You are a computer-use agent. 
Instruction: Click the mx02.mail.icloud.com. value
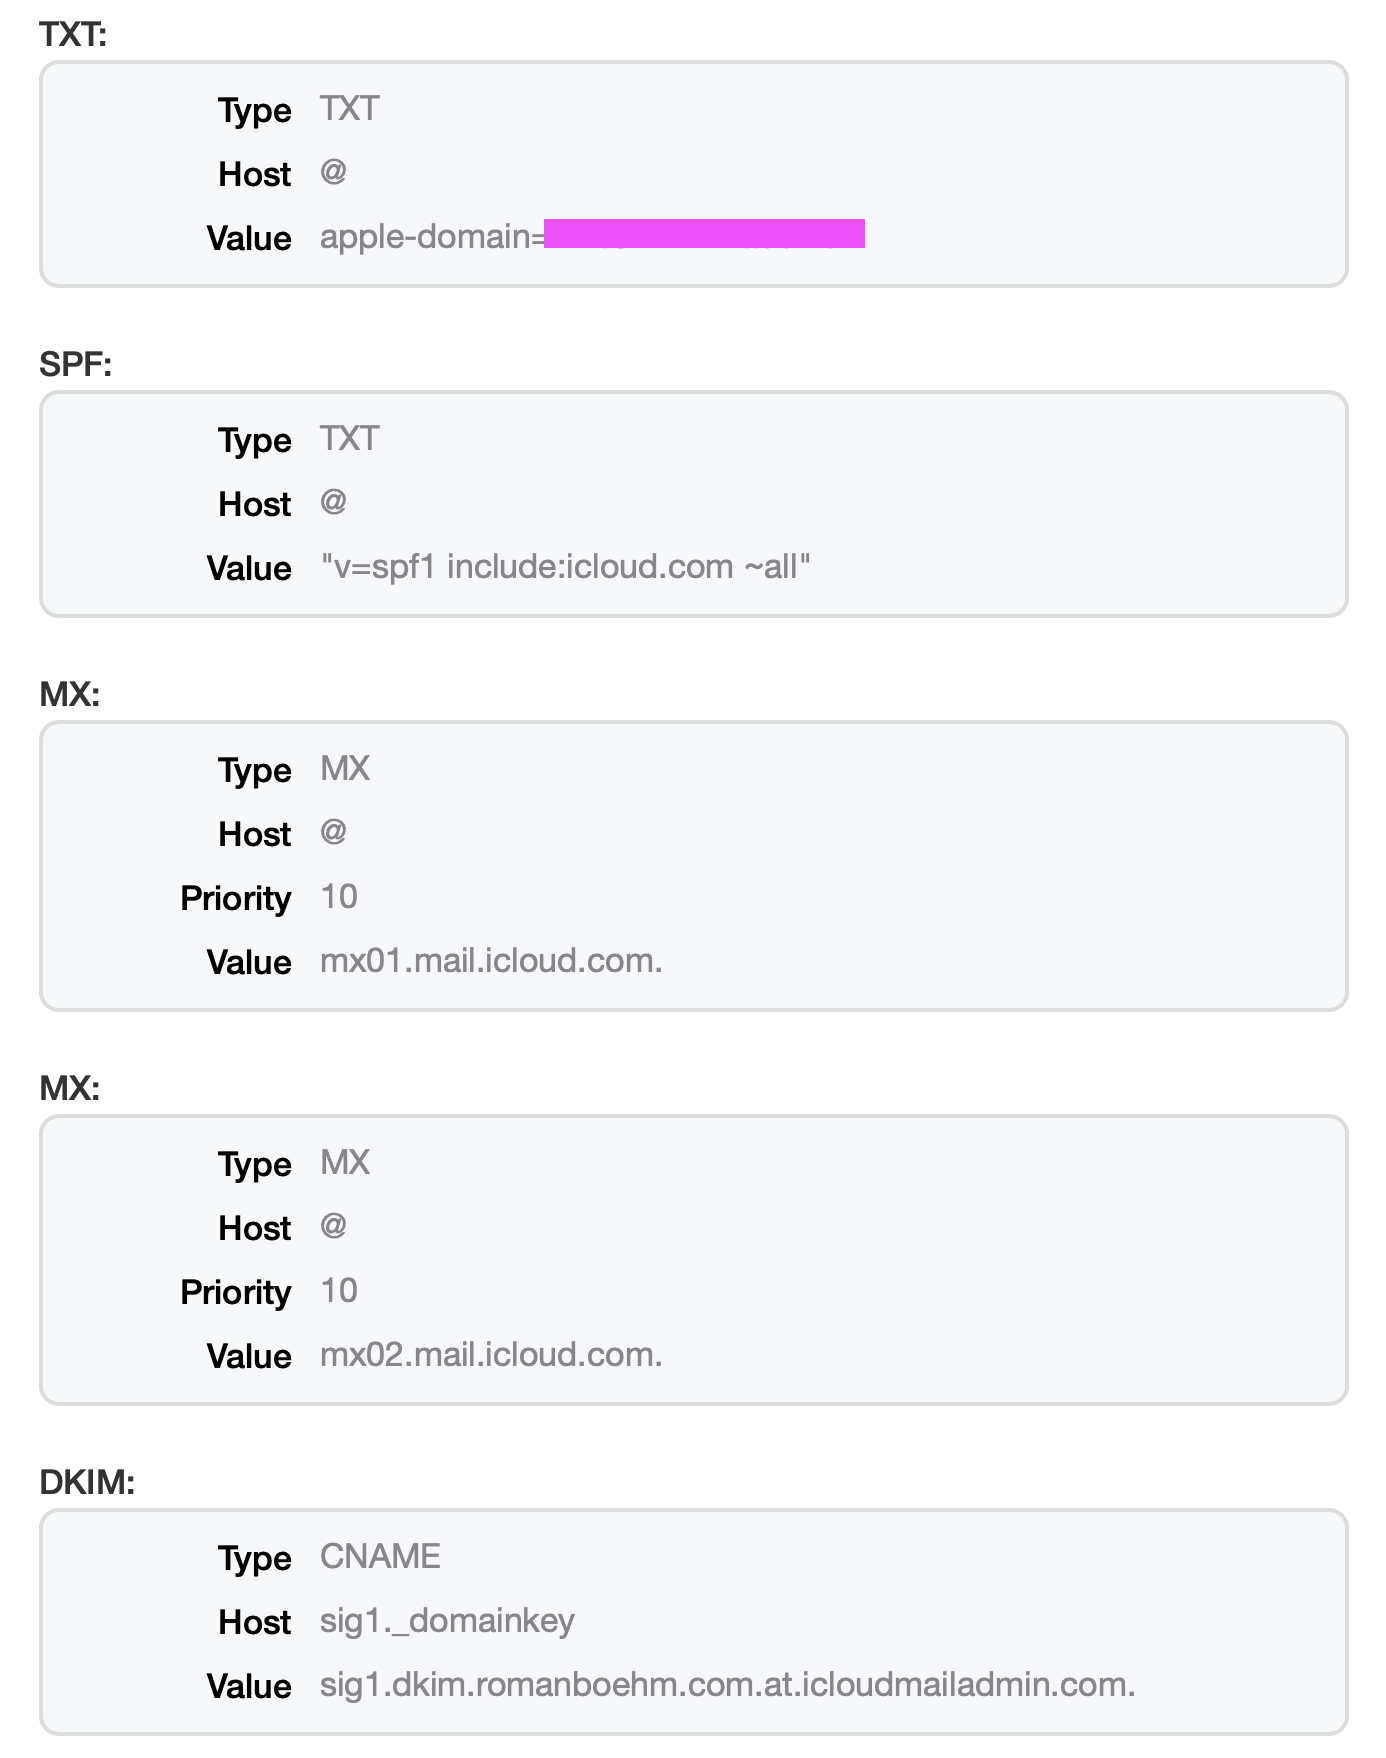pyautogui.click(x=491, y=1355)
